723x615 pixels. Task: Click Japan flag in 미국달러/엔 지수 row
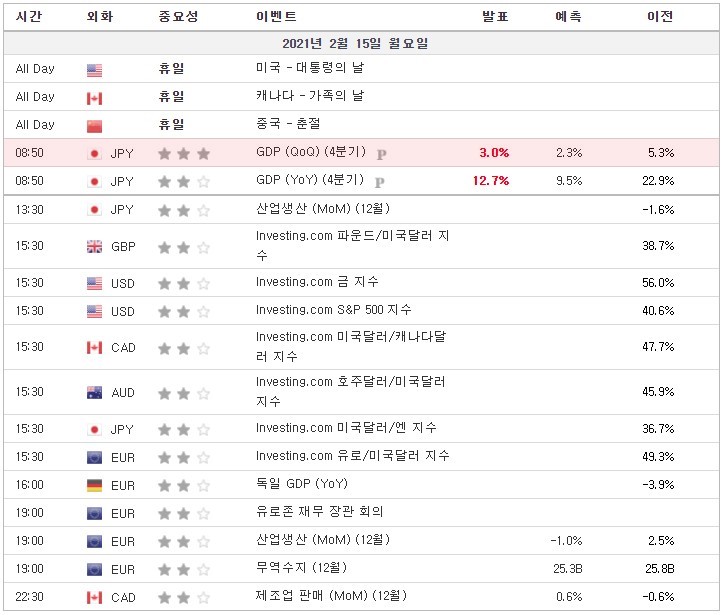click(94, 430)
